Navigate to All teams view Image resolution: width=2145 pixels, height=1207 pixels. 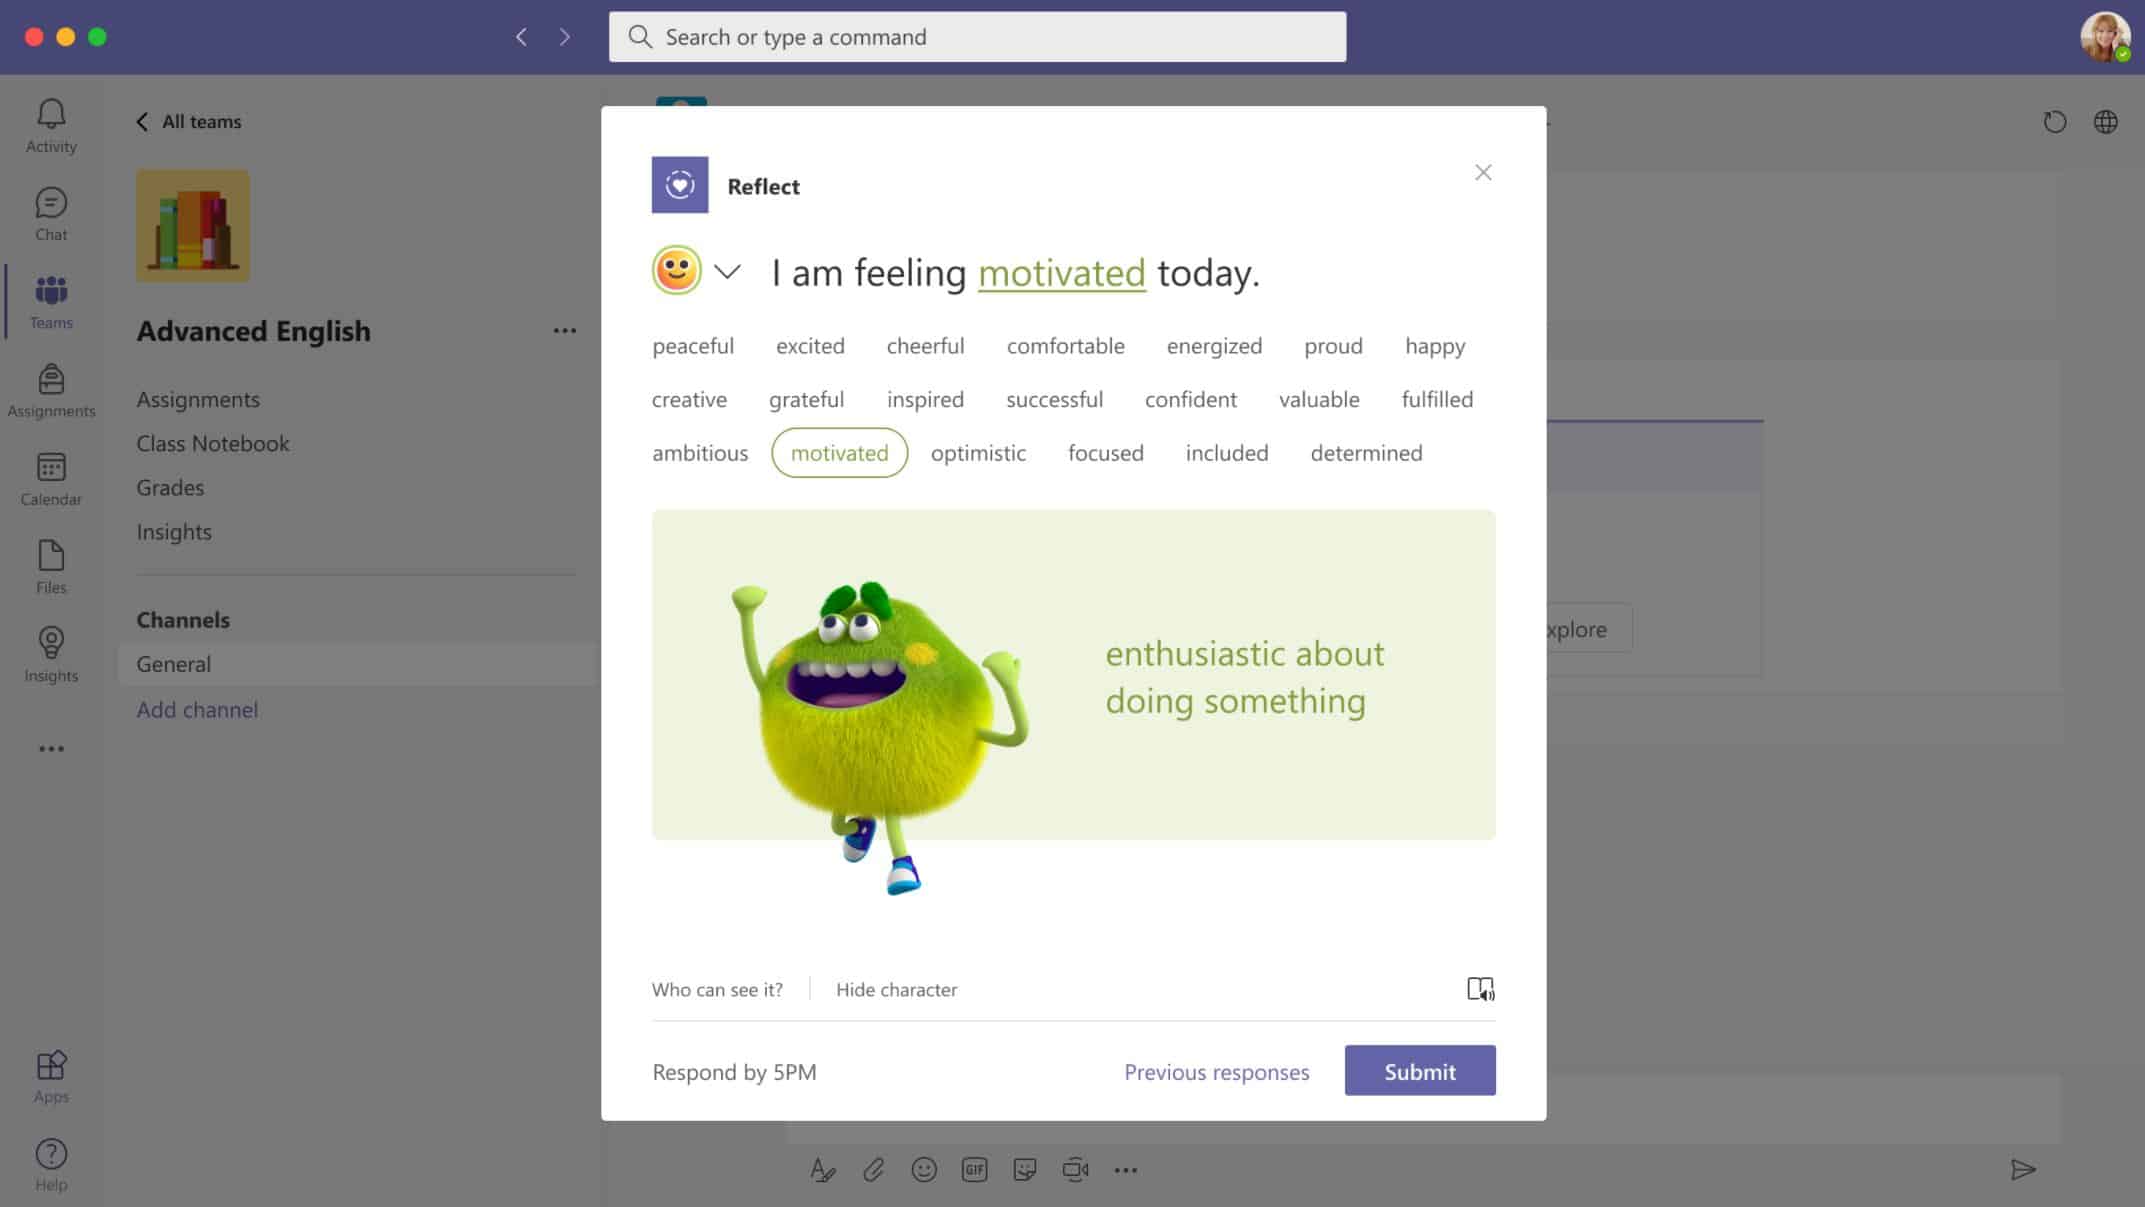point(189,121)
